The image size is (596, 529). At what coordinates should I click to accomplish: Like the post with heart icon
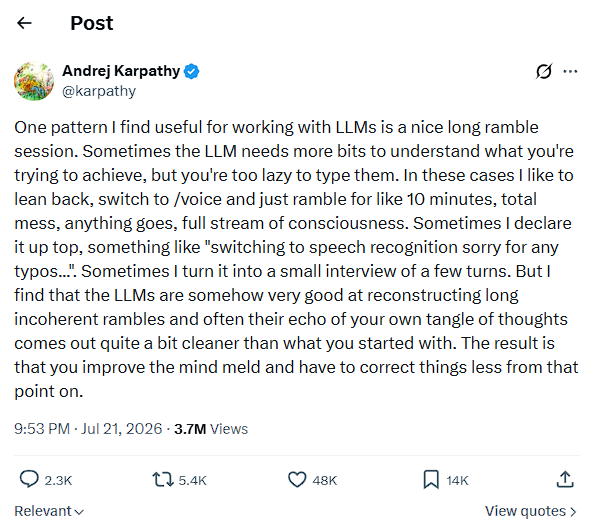(297, 480)
